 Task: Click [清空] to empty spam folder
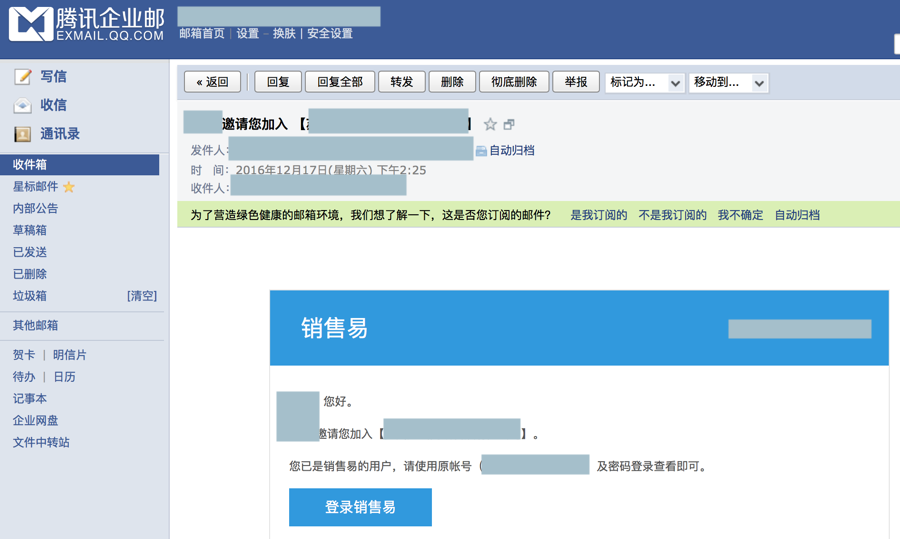tap(142, 296)
